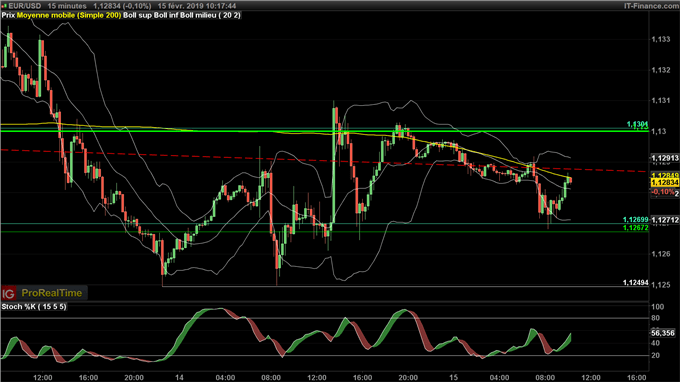The height and width of the screenshot is (382, 680).
Task: Click the 1,12699 support level label
Action: click(x=635, y=220)
